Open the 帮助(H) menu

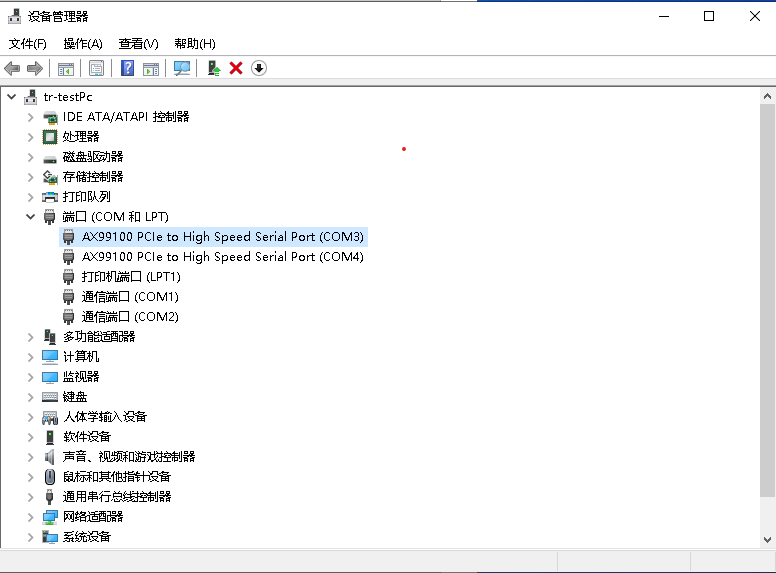click(x=194, y=44)
